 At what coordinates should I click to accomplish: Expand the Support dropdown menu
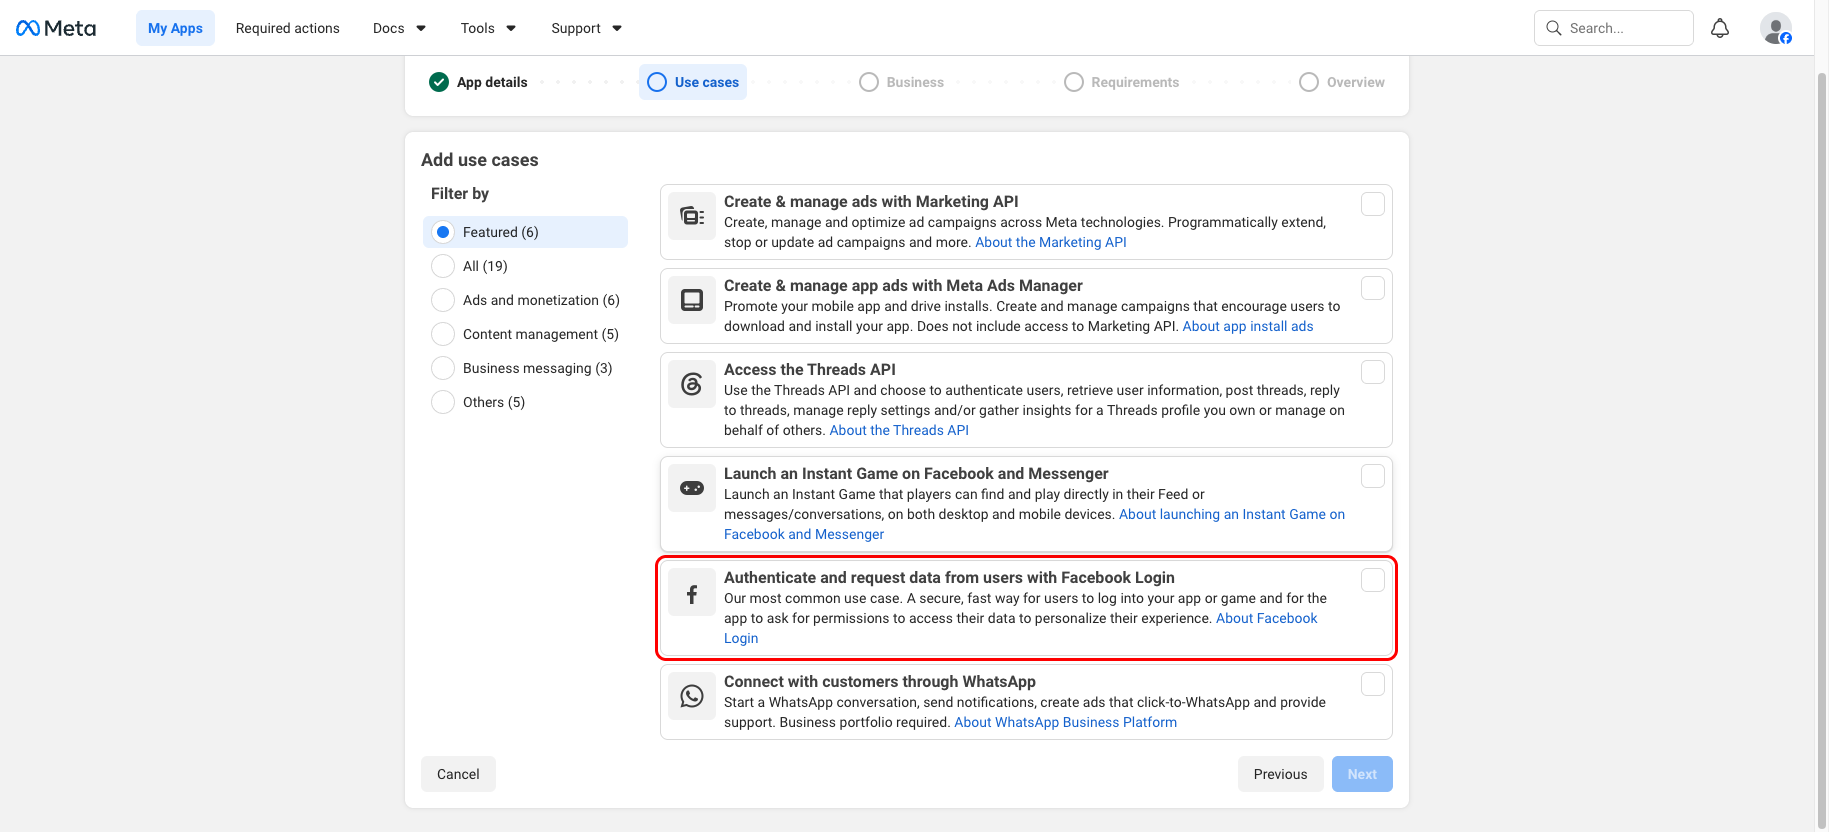click(x=586, y=28)
